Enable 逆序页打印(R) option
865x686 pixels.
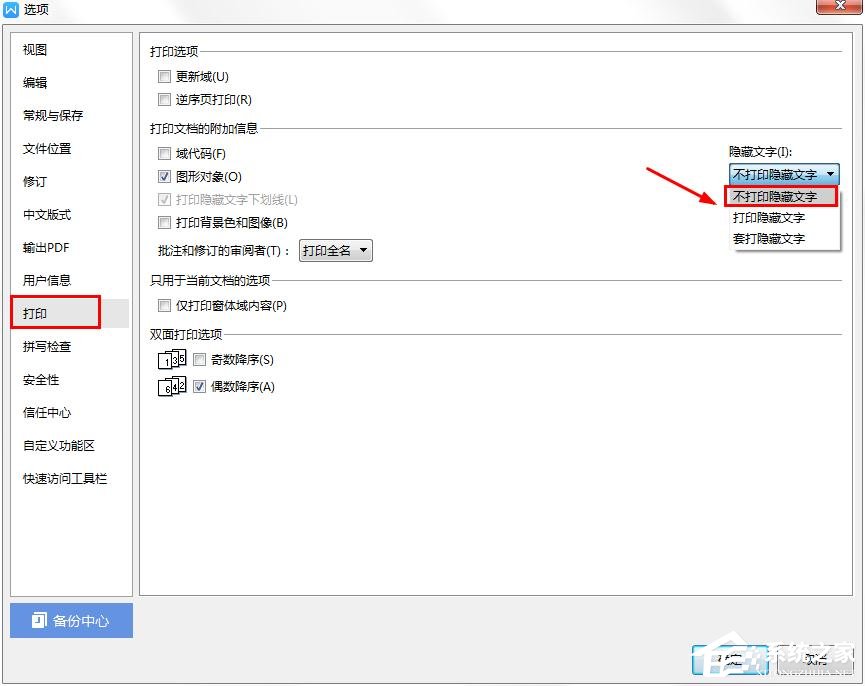[164, 99]
